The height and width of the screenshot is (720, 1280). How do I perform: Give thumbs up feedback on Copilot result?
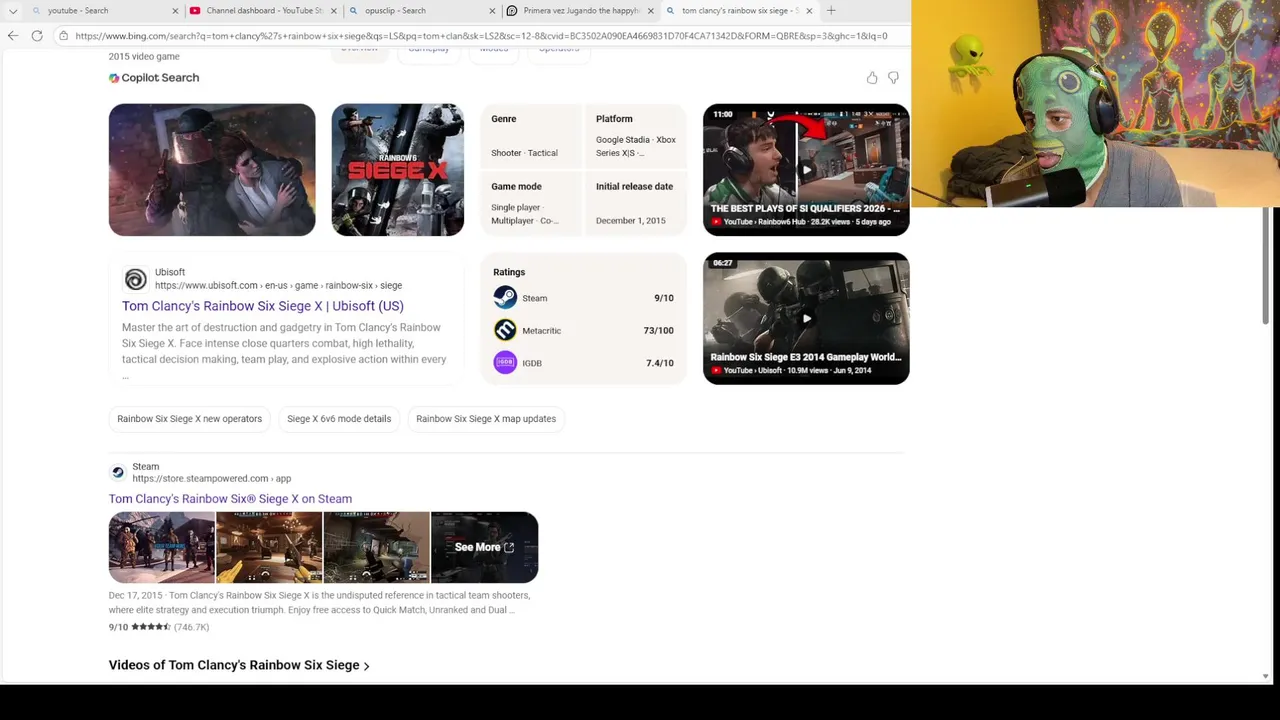[872, 78]
